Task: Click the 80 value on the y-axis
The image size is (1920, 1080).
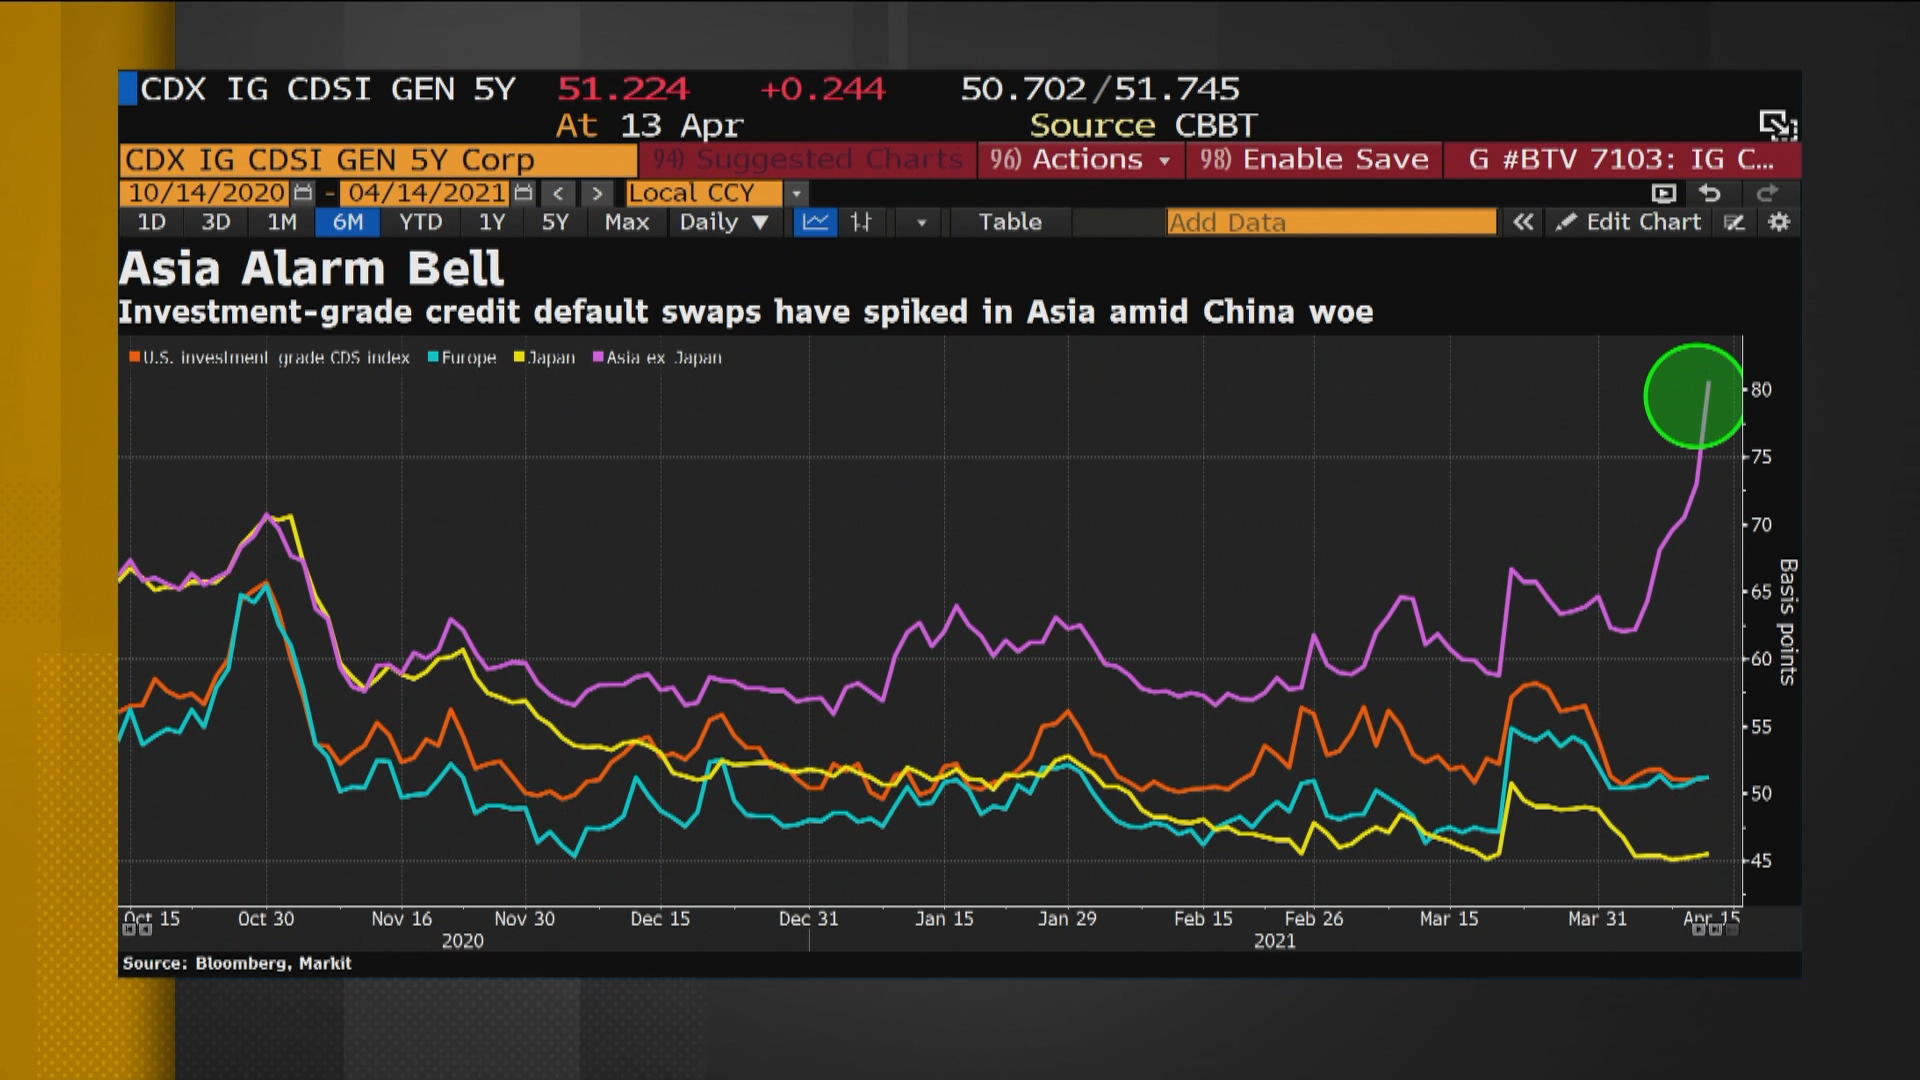Action: click(x=1761, y=390)
